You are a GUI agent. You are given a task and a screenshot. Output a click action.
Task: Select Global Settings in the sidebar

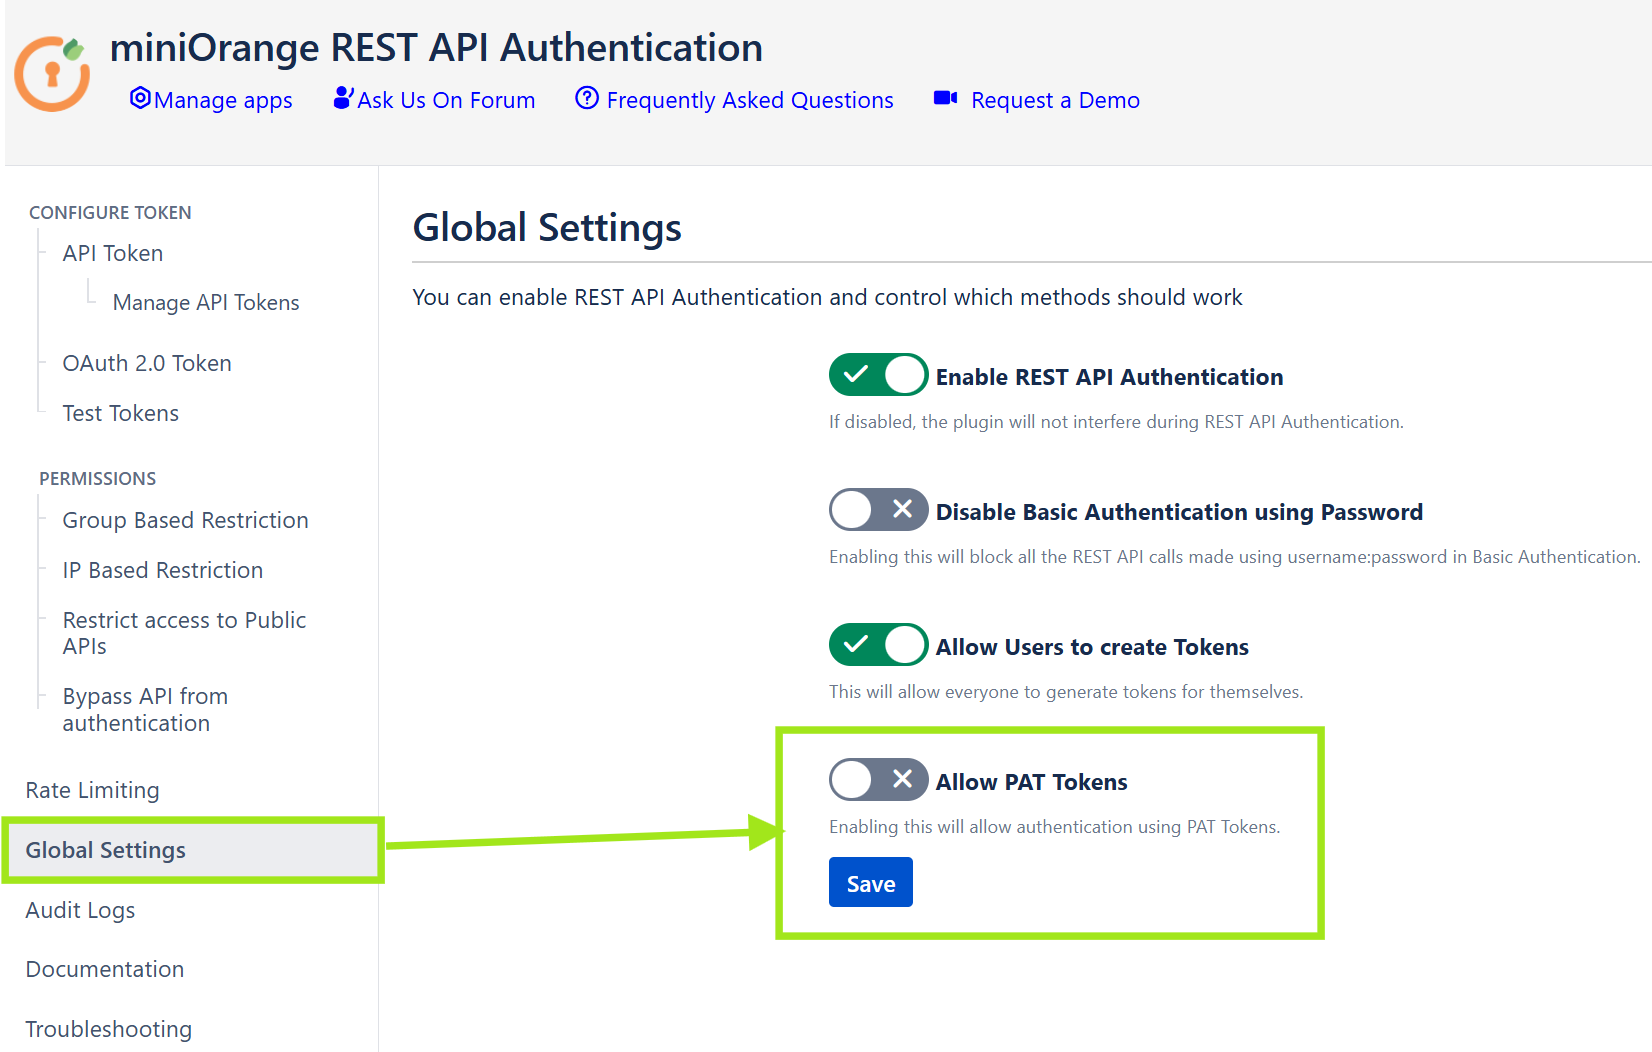[105, 850]
